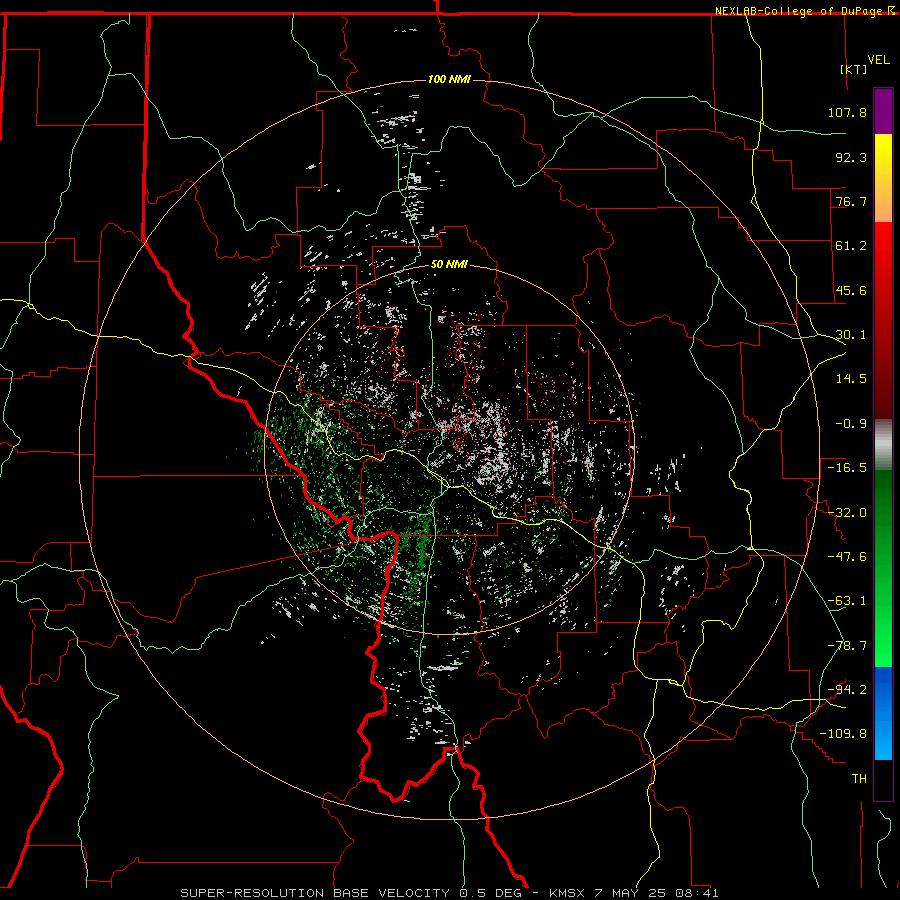Select the -94.2 legend value
This screenshot has height=900, width=900.
coord(847,689)
